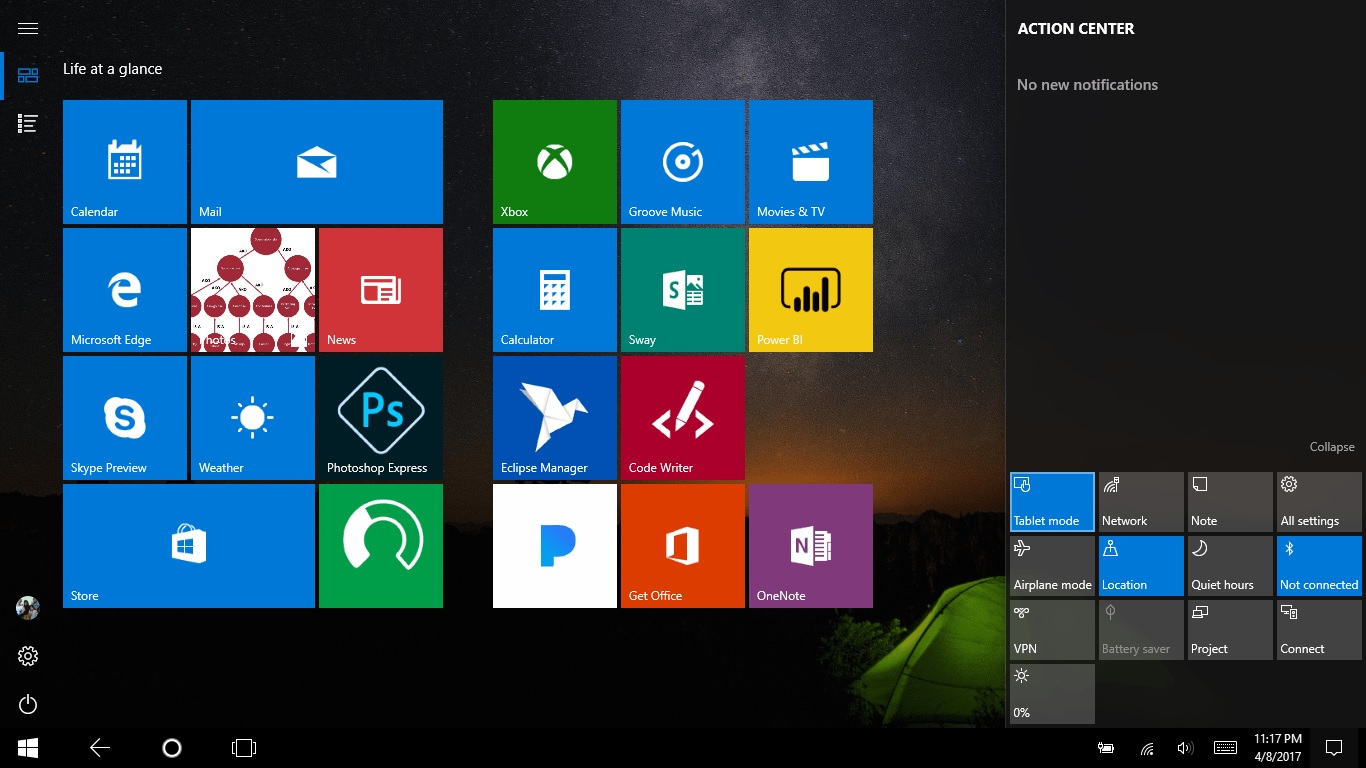Switch to pinned tiles view in sidebar

click(x=27, y=74)
